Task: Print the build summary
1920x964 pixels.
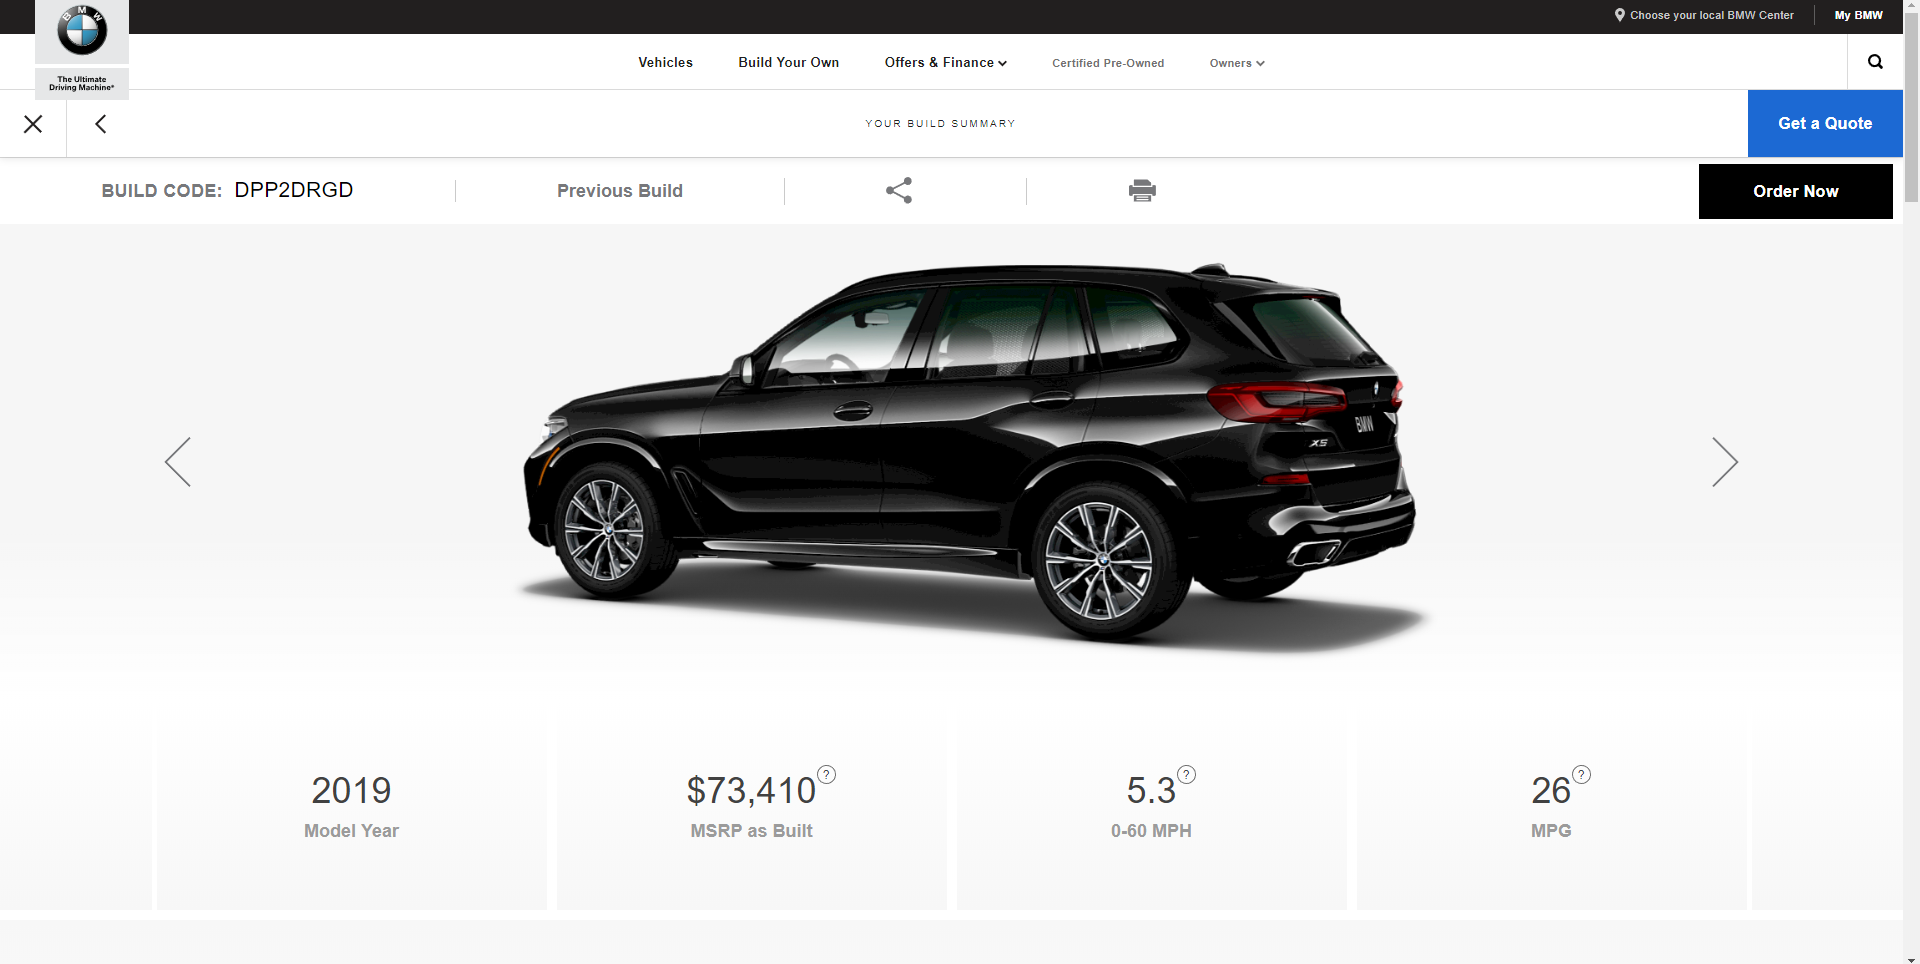Action: click(1142, 190)
